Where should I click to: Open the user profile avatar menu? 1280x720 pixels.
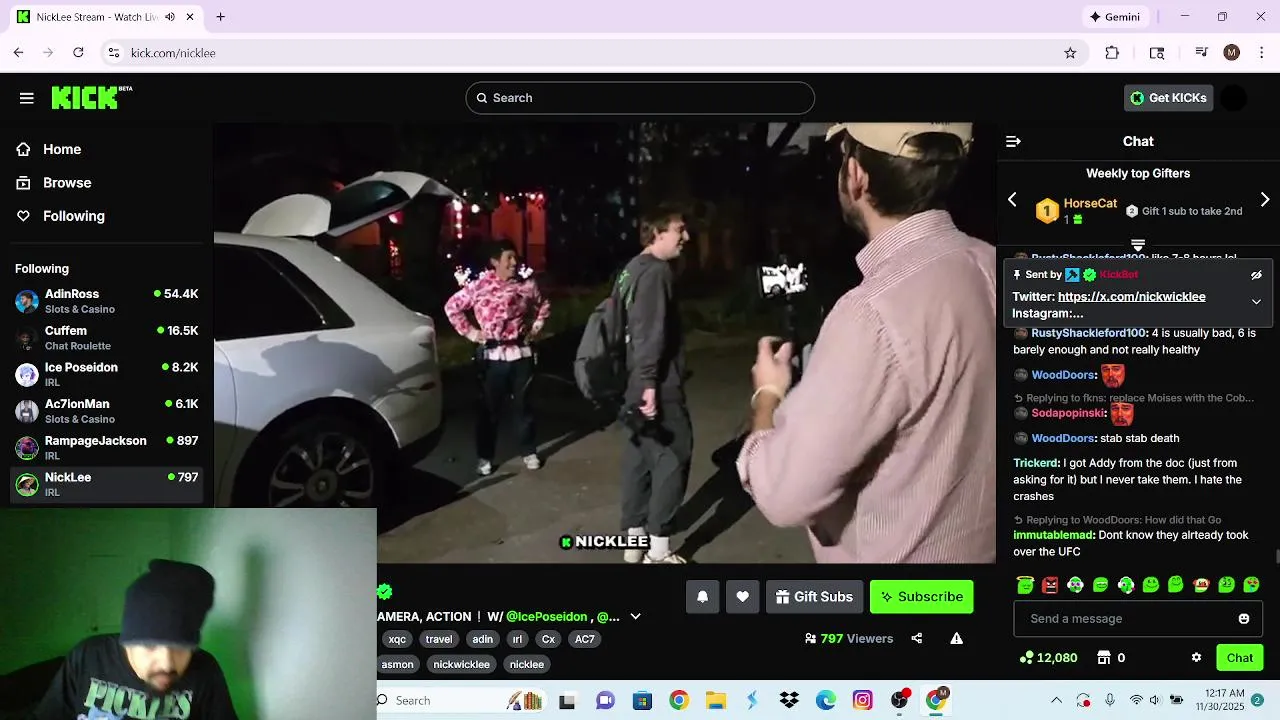coord(1234,98)
